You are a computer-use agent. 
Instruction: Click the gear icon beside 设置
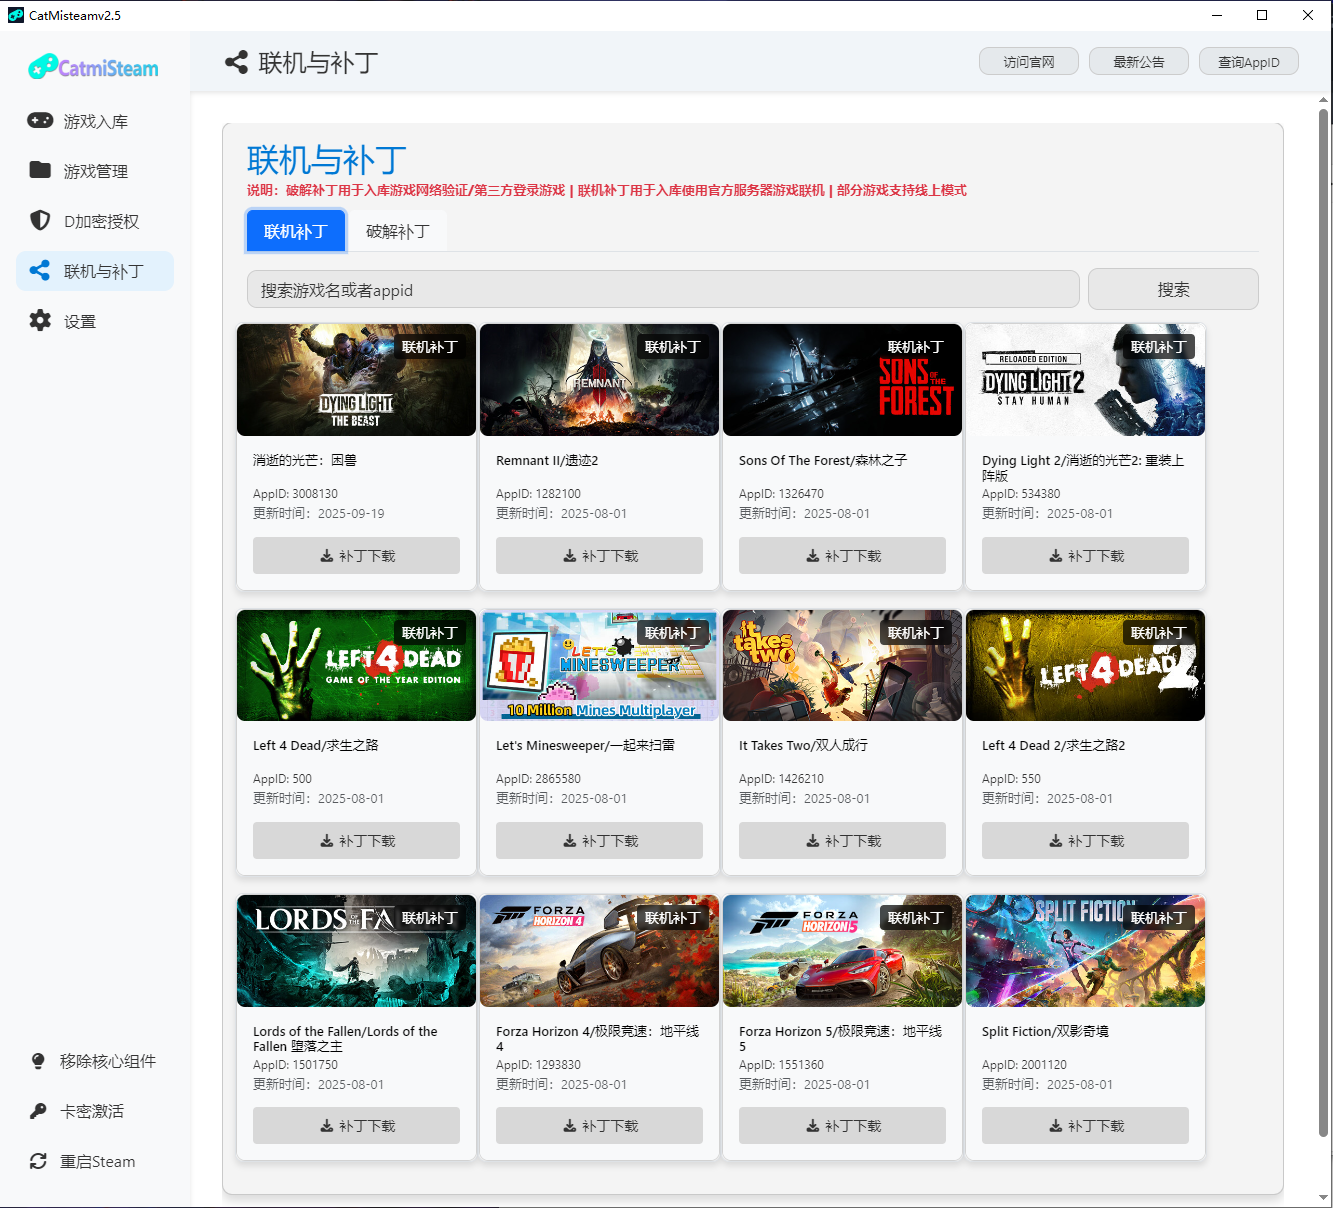click(40, 320)
